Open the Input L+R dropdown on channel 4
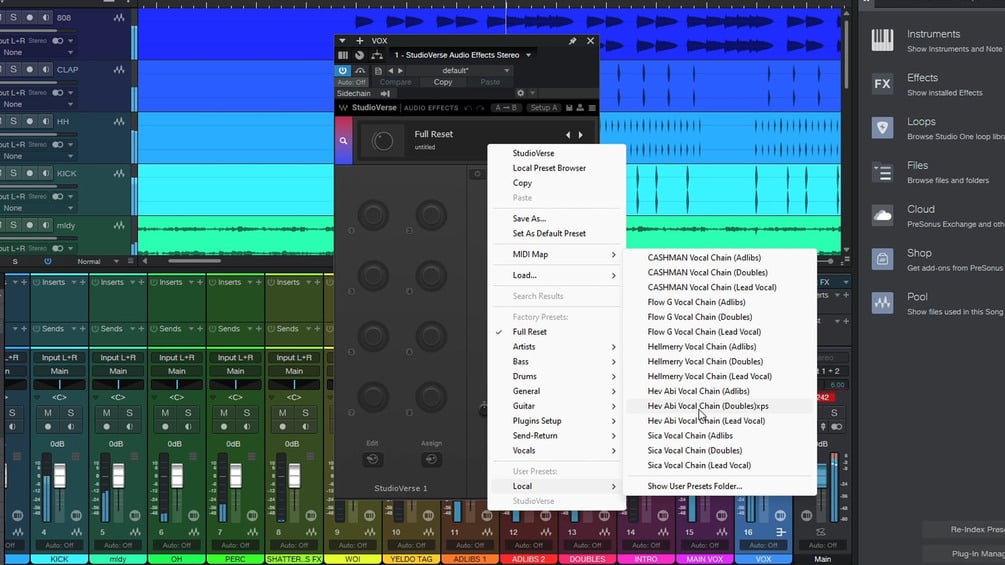1005x565 pixels. pyautogui.click(x=60, y=357)
